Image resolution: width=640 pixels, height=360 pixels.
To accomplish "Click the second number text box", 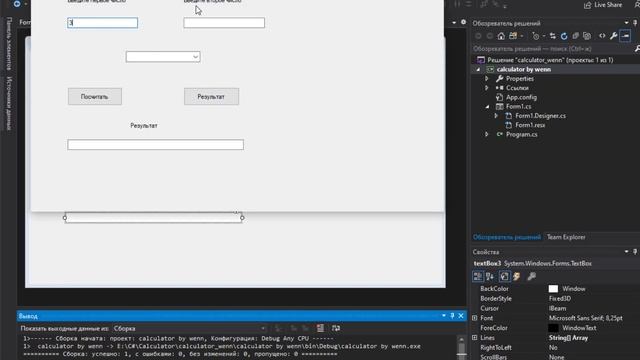I will tap(224, 23).
